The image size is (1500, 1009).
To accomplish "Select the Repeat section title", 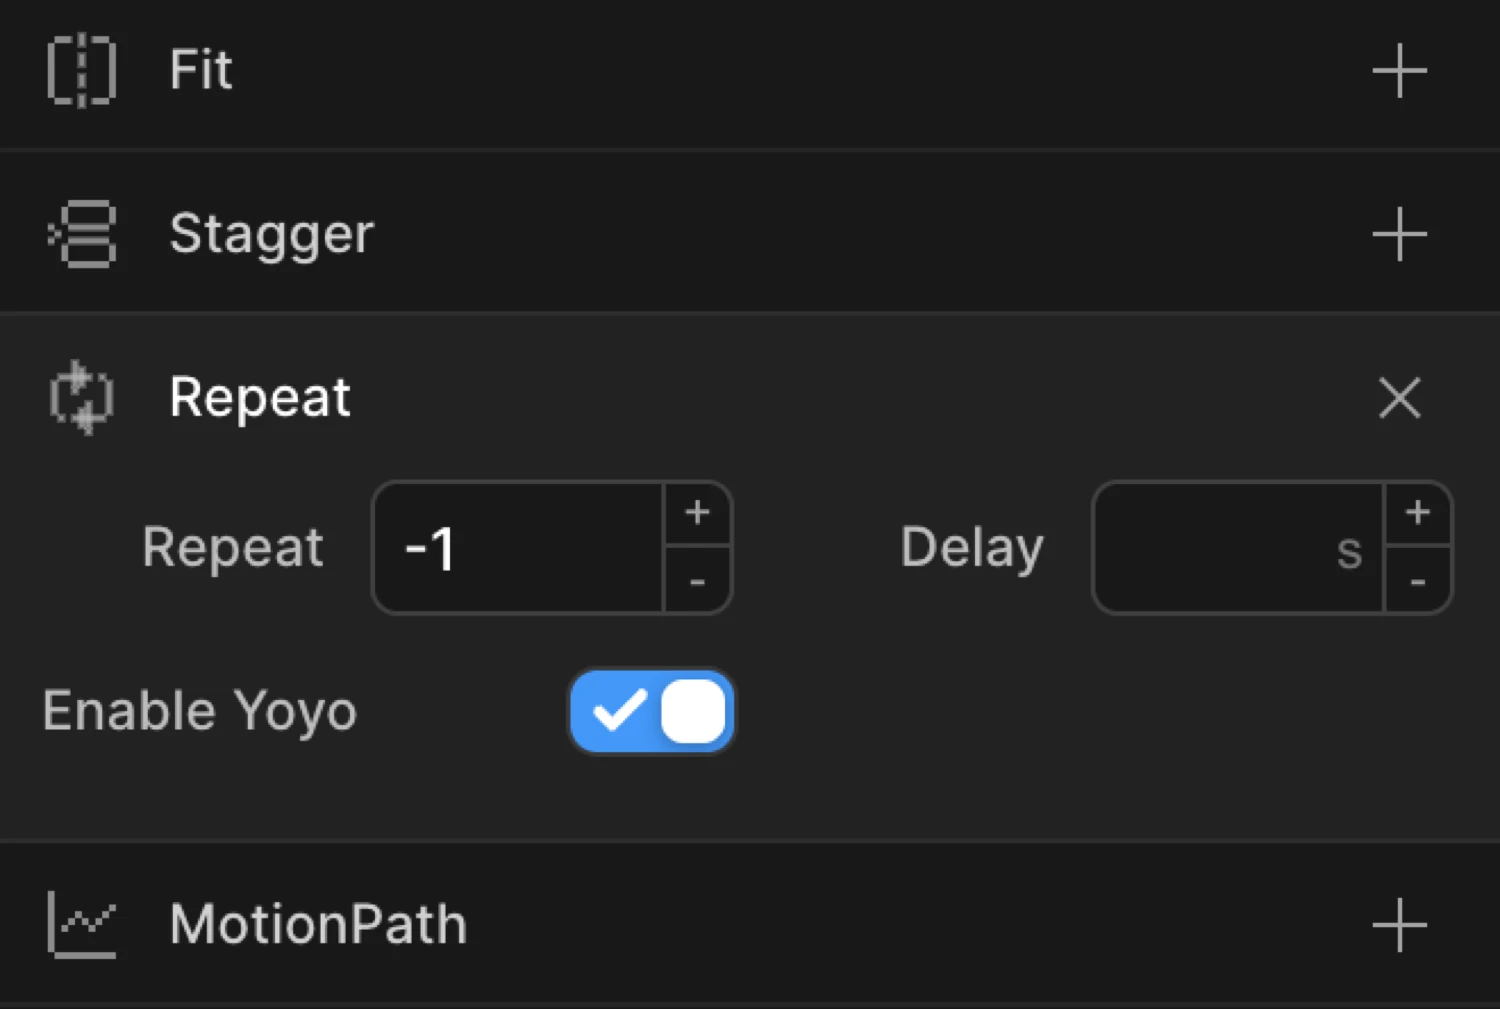I will [259, 398].
